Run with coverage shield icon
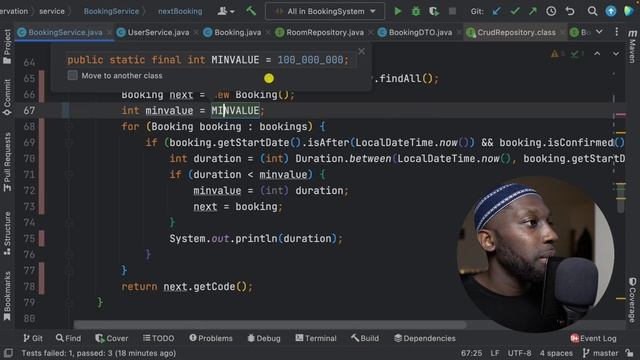This screenshot has width=640, height=360. click(x=433, y=11)
